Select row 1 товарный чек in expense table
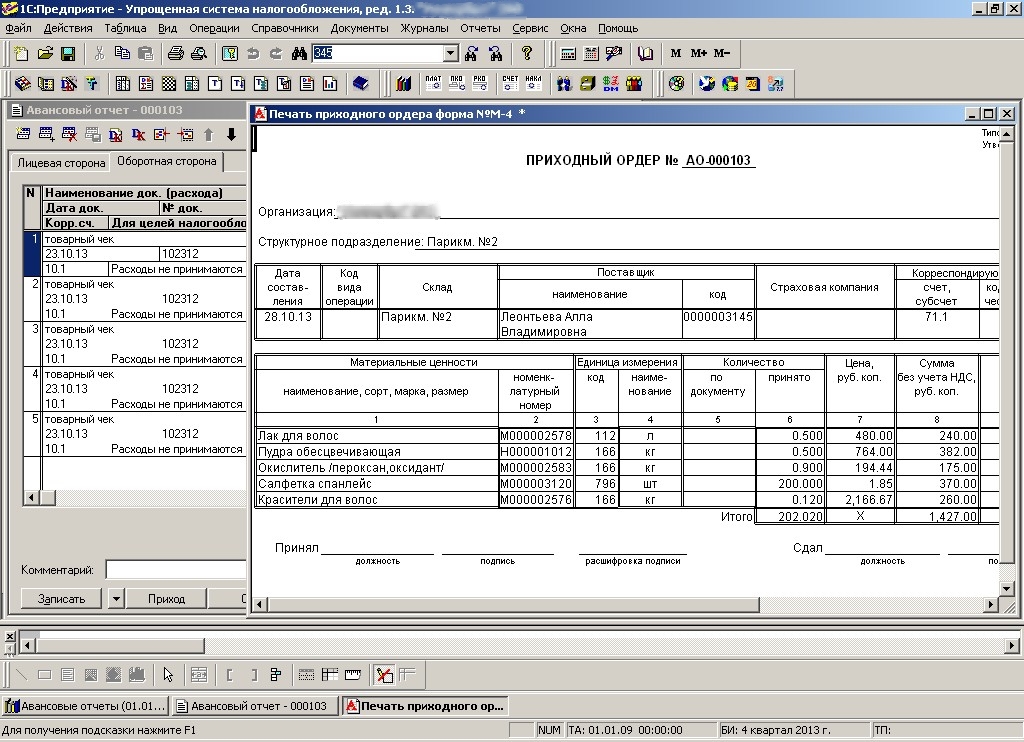Viewport: 1024px width, 742px height. pos(135,254)
